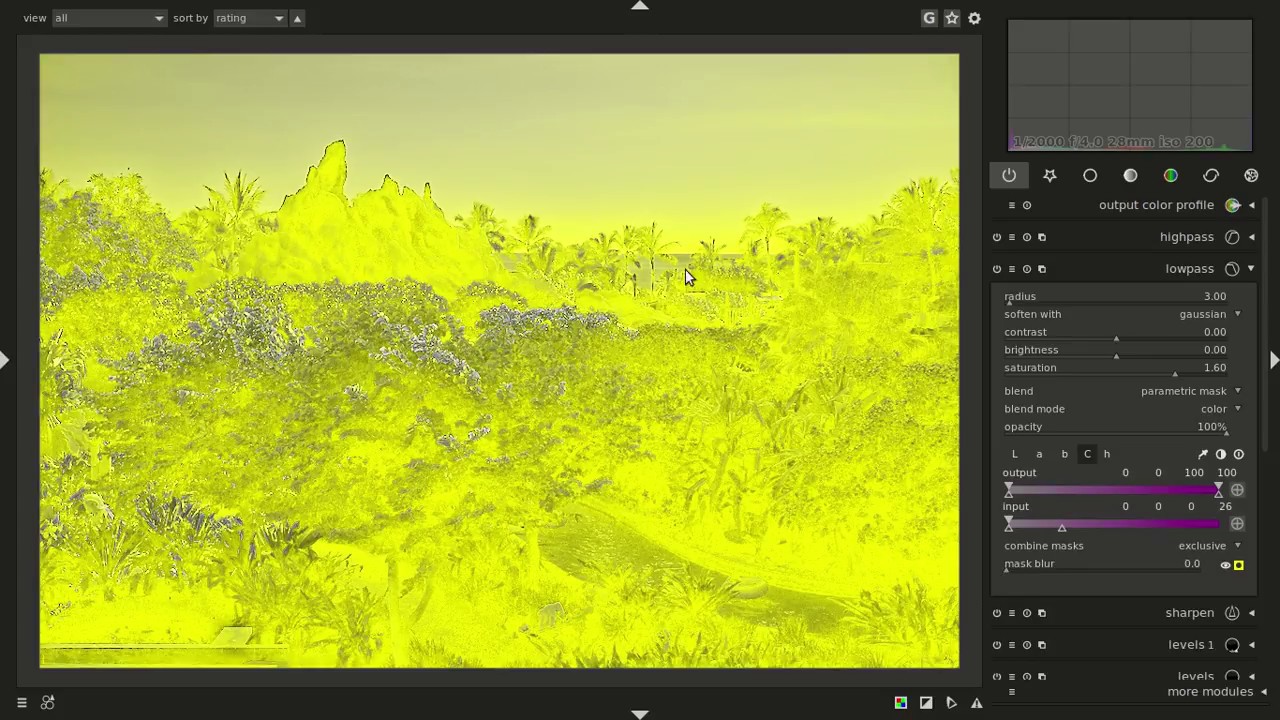Pick input range with crosshair picker
This screenshot has height=720, width=1280.
pos(1237,524)
